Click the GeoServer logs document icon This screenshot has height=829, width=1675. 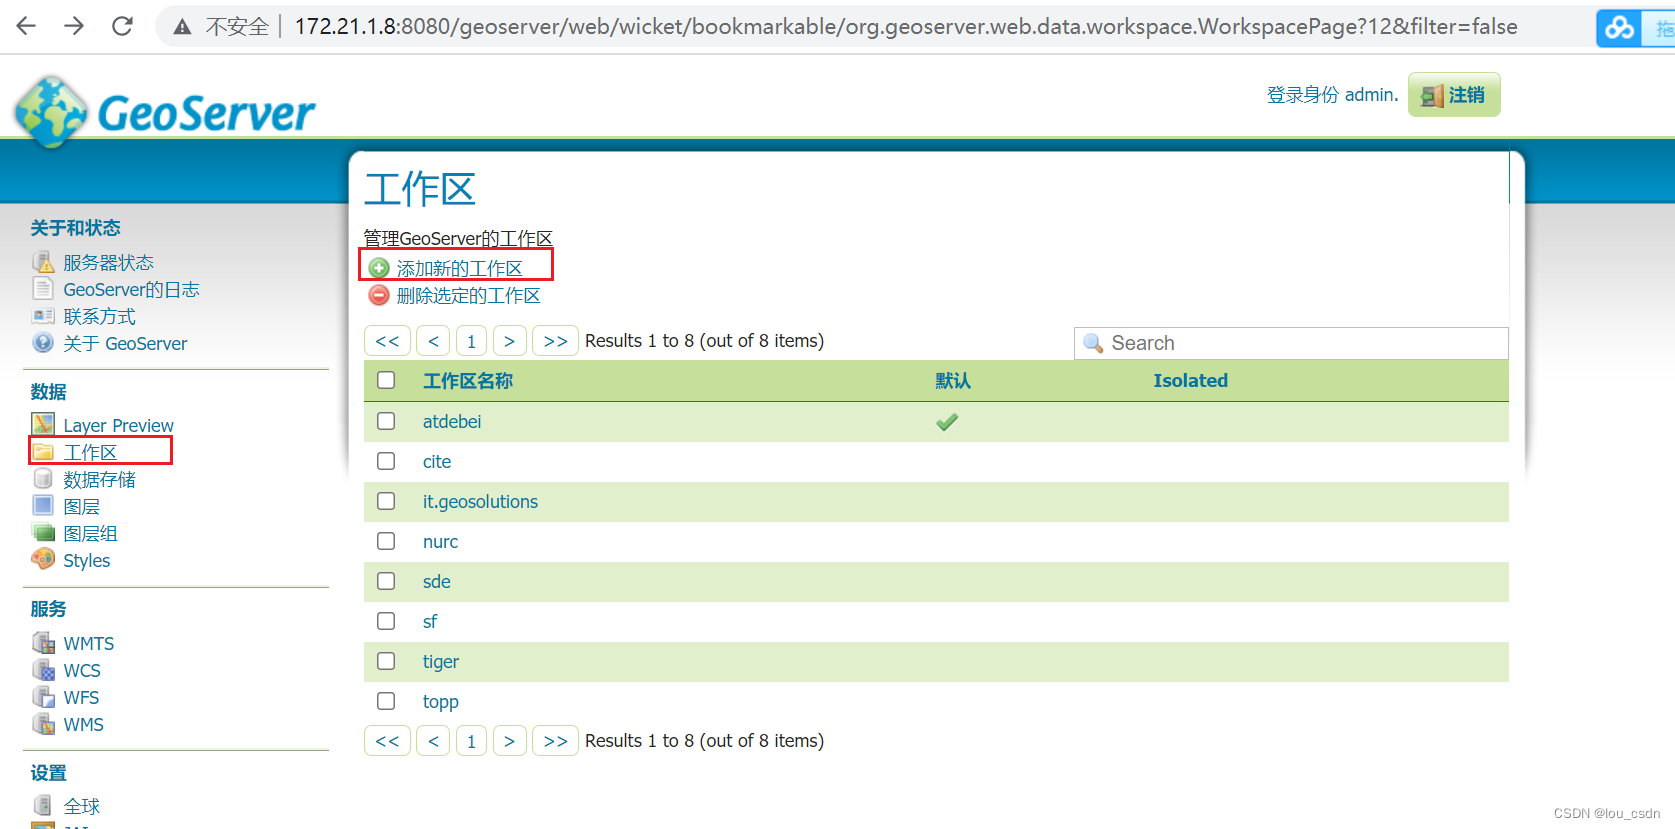pos(43,289)
